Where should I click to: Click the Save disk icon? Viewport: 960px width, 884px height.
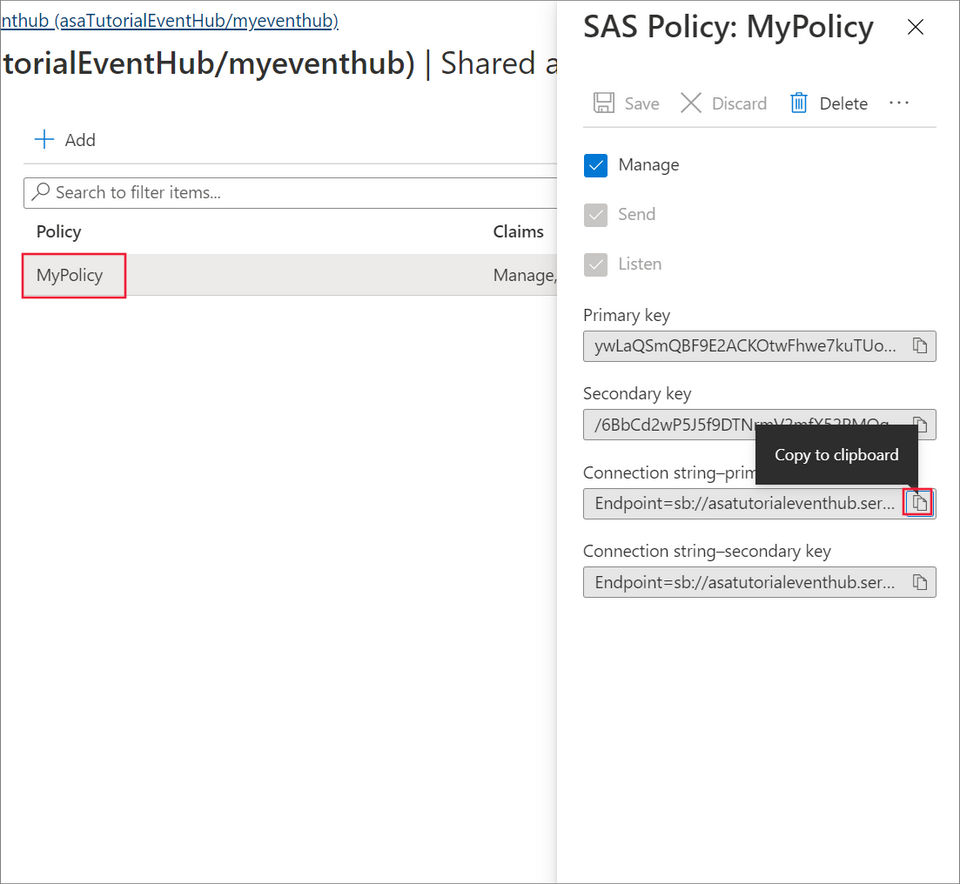coord(604,103)
